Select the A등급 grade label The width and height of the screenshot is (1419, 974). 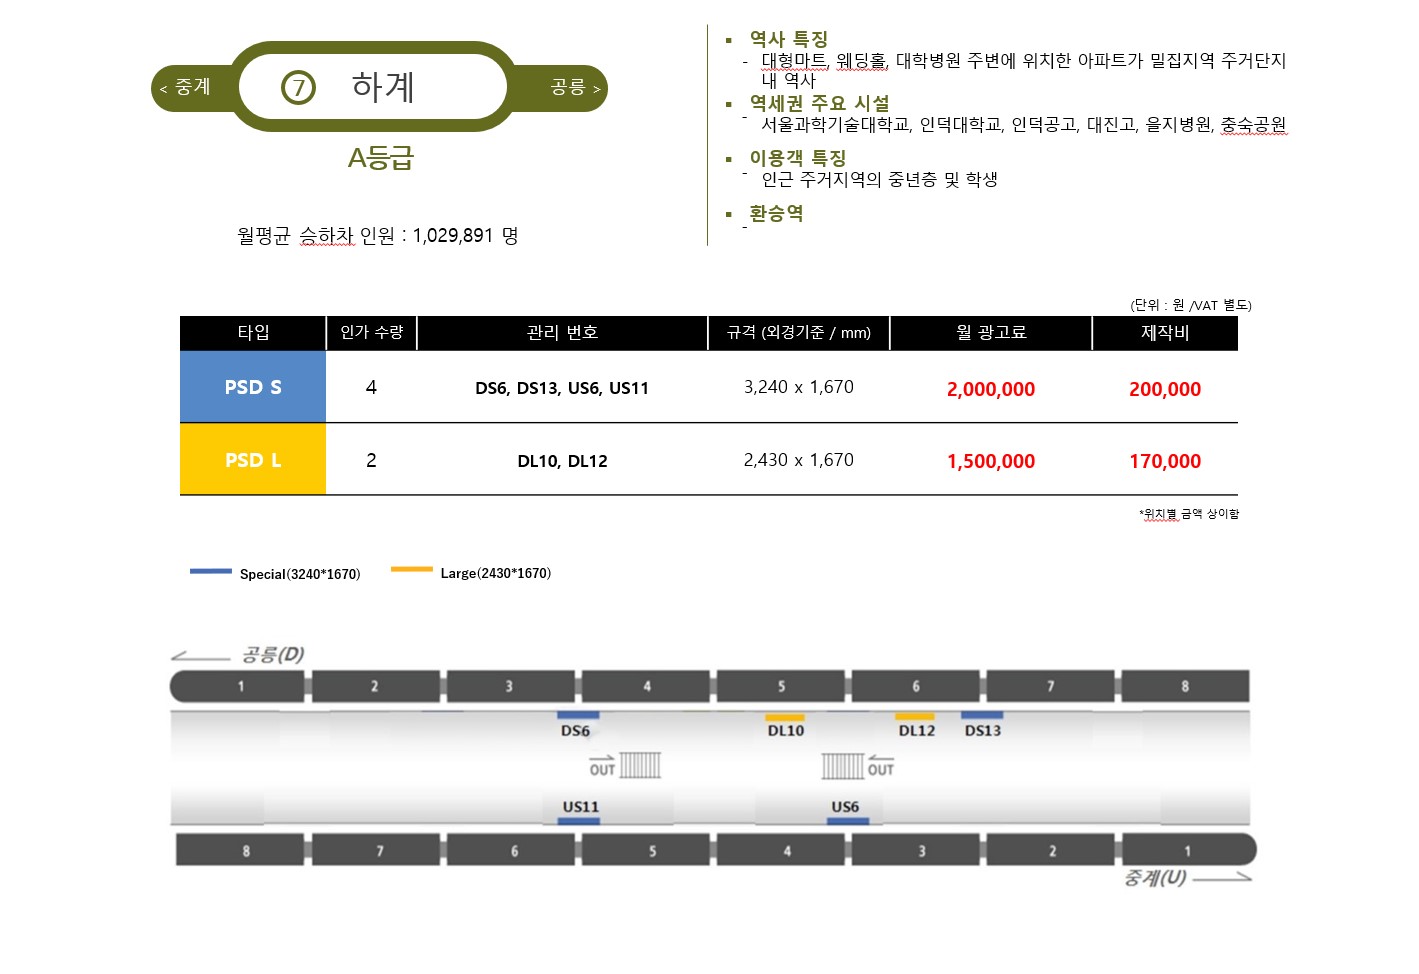point(380,158)
